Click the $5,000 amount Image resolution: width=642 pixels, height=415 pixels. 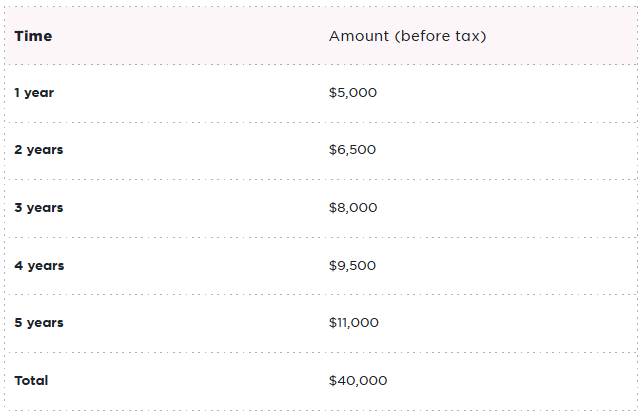[353, 93]
